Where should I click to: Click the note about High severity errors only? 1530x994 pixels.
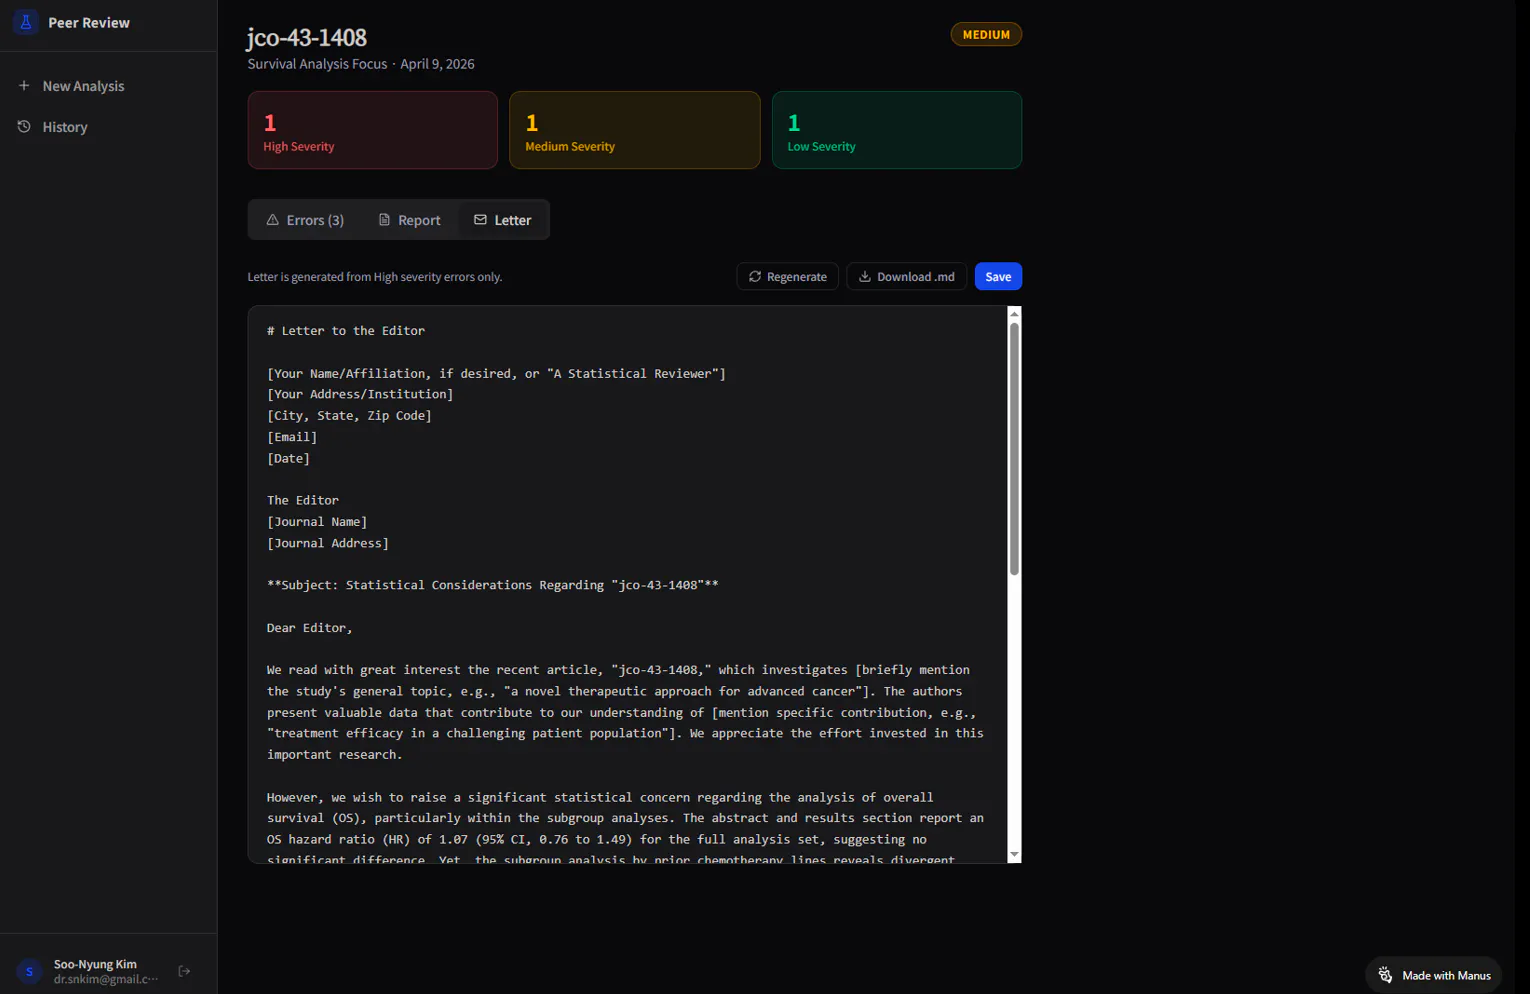click(375, 277)
